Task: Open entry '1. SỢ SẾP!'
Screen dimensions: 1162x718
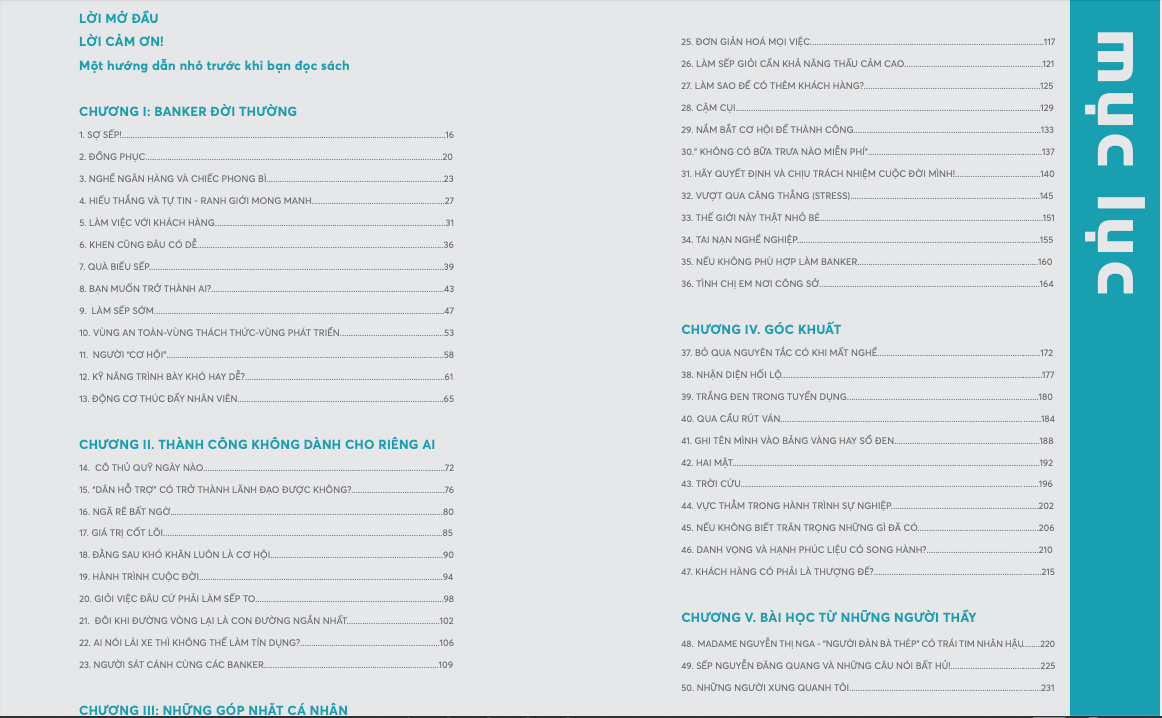Action: 100,135
